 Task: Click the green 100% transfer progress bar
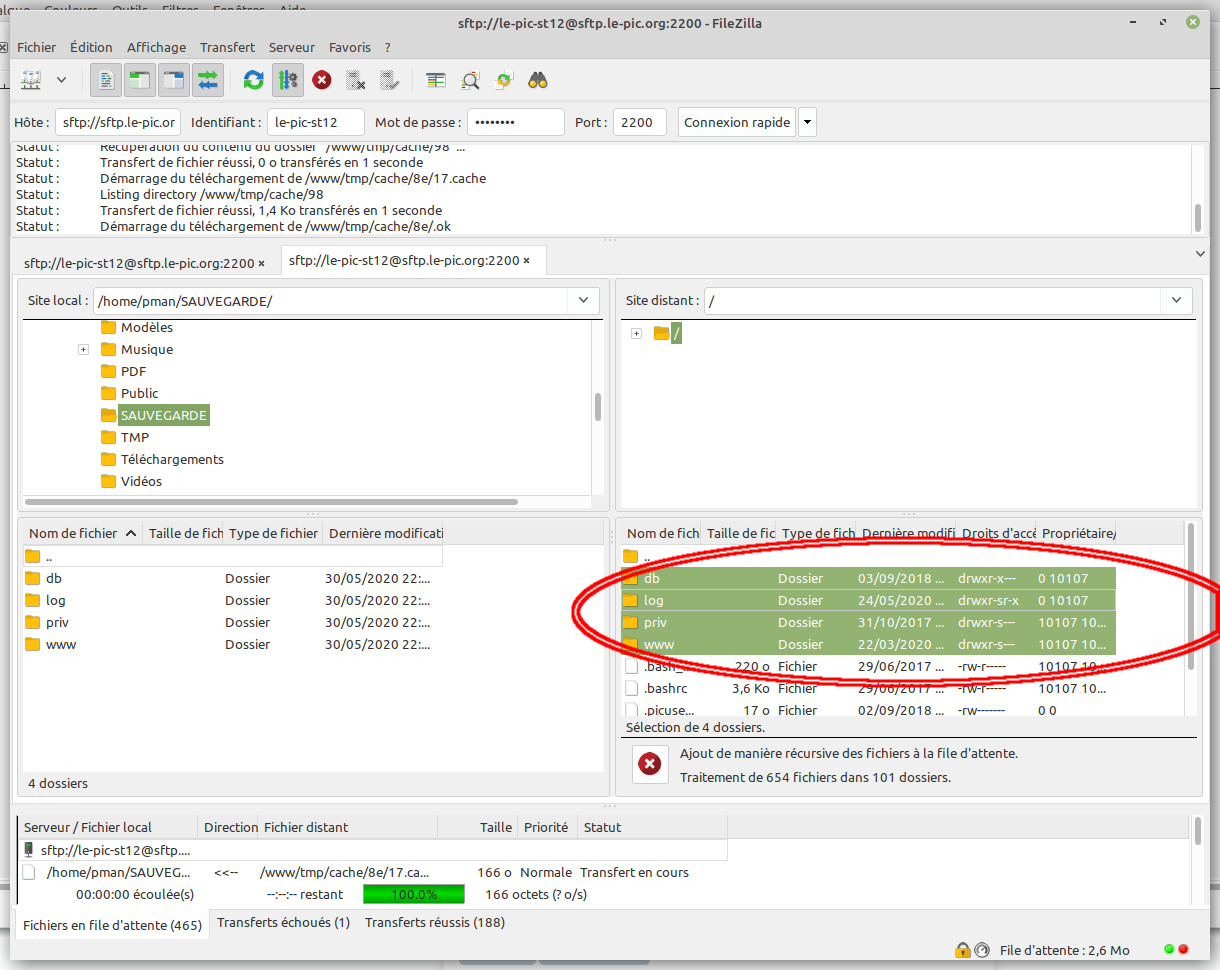coord(413,895)
